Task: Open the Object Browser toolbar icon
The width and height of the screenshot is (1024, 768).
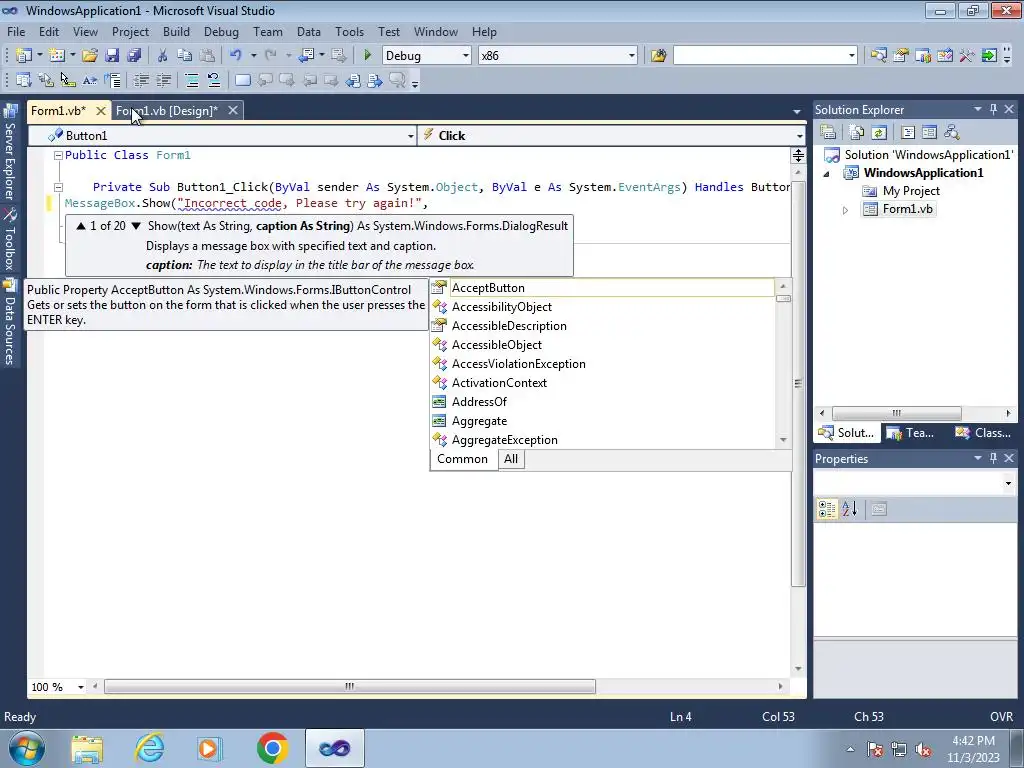Action: tap(945, 56)
